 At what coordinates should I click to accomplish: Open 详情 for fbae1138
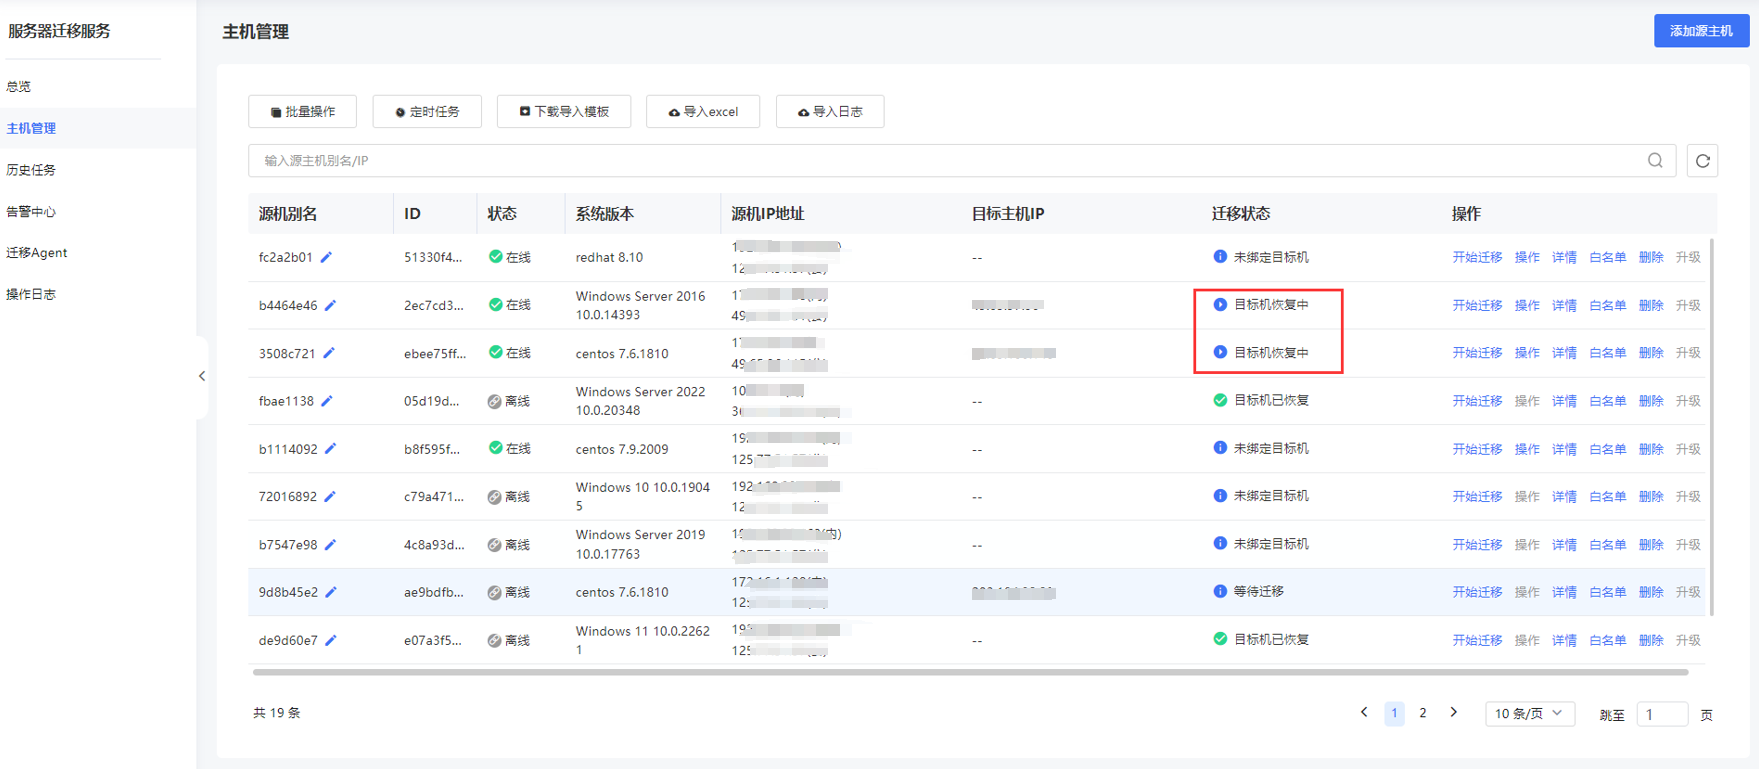tap(1564, 401)
